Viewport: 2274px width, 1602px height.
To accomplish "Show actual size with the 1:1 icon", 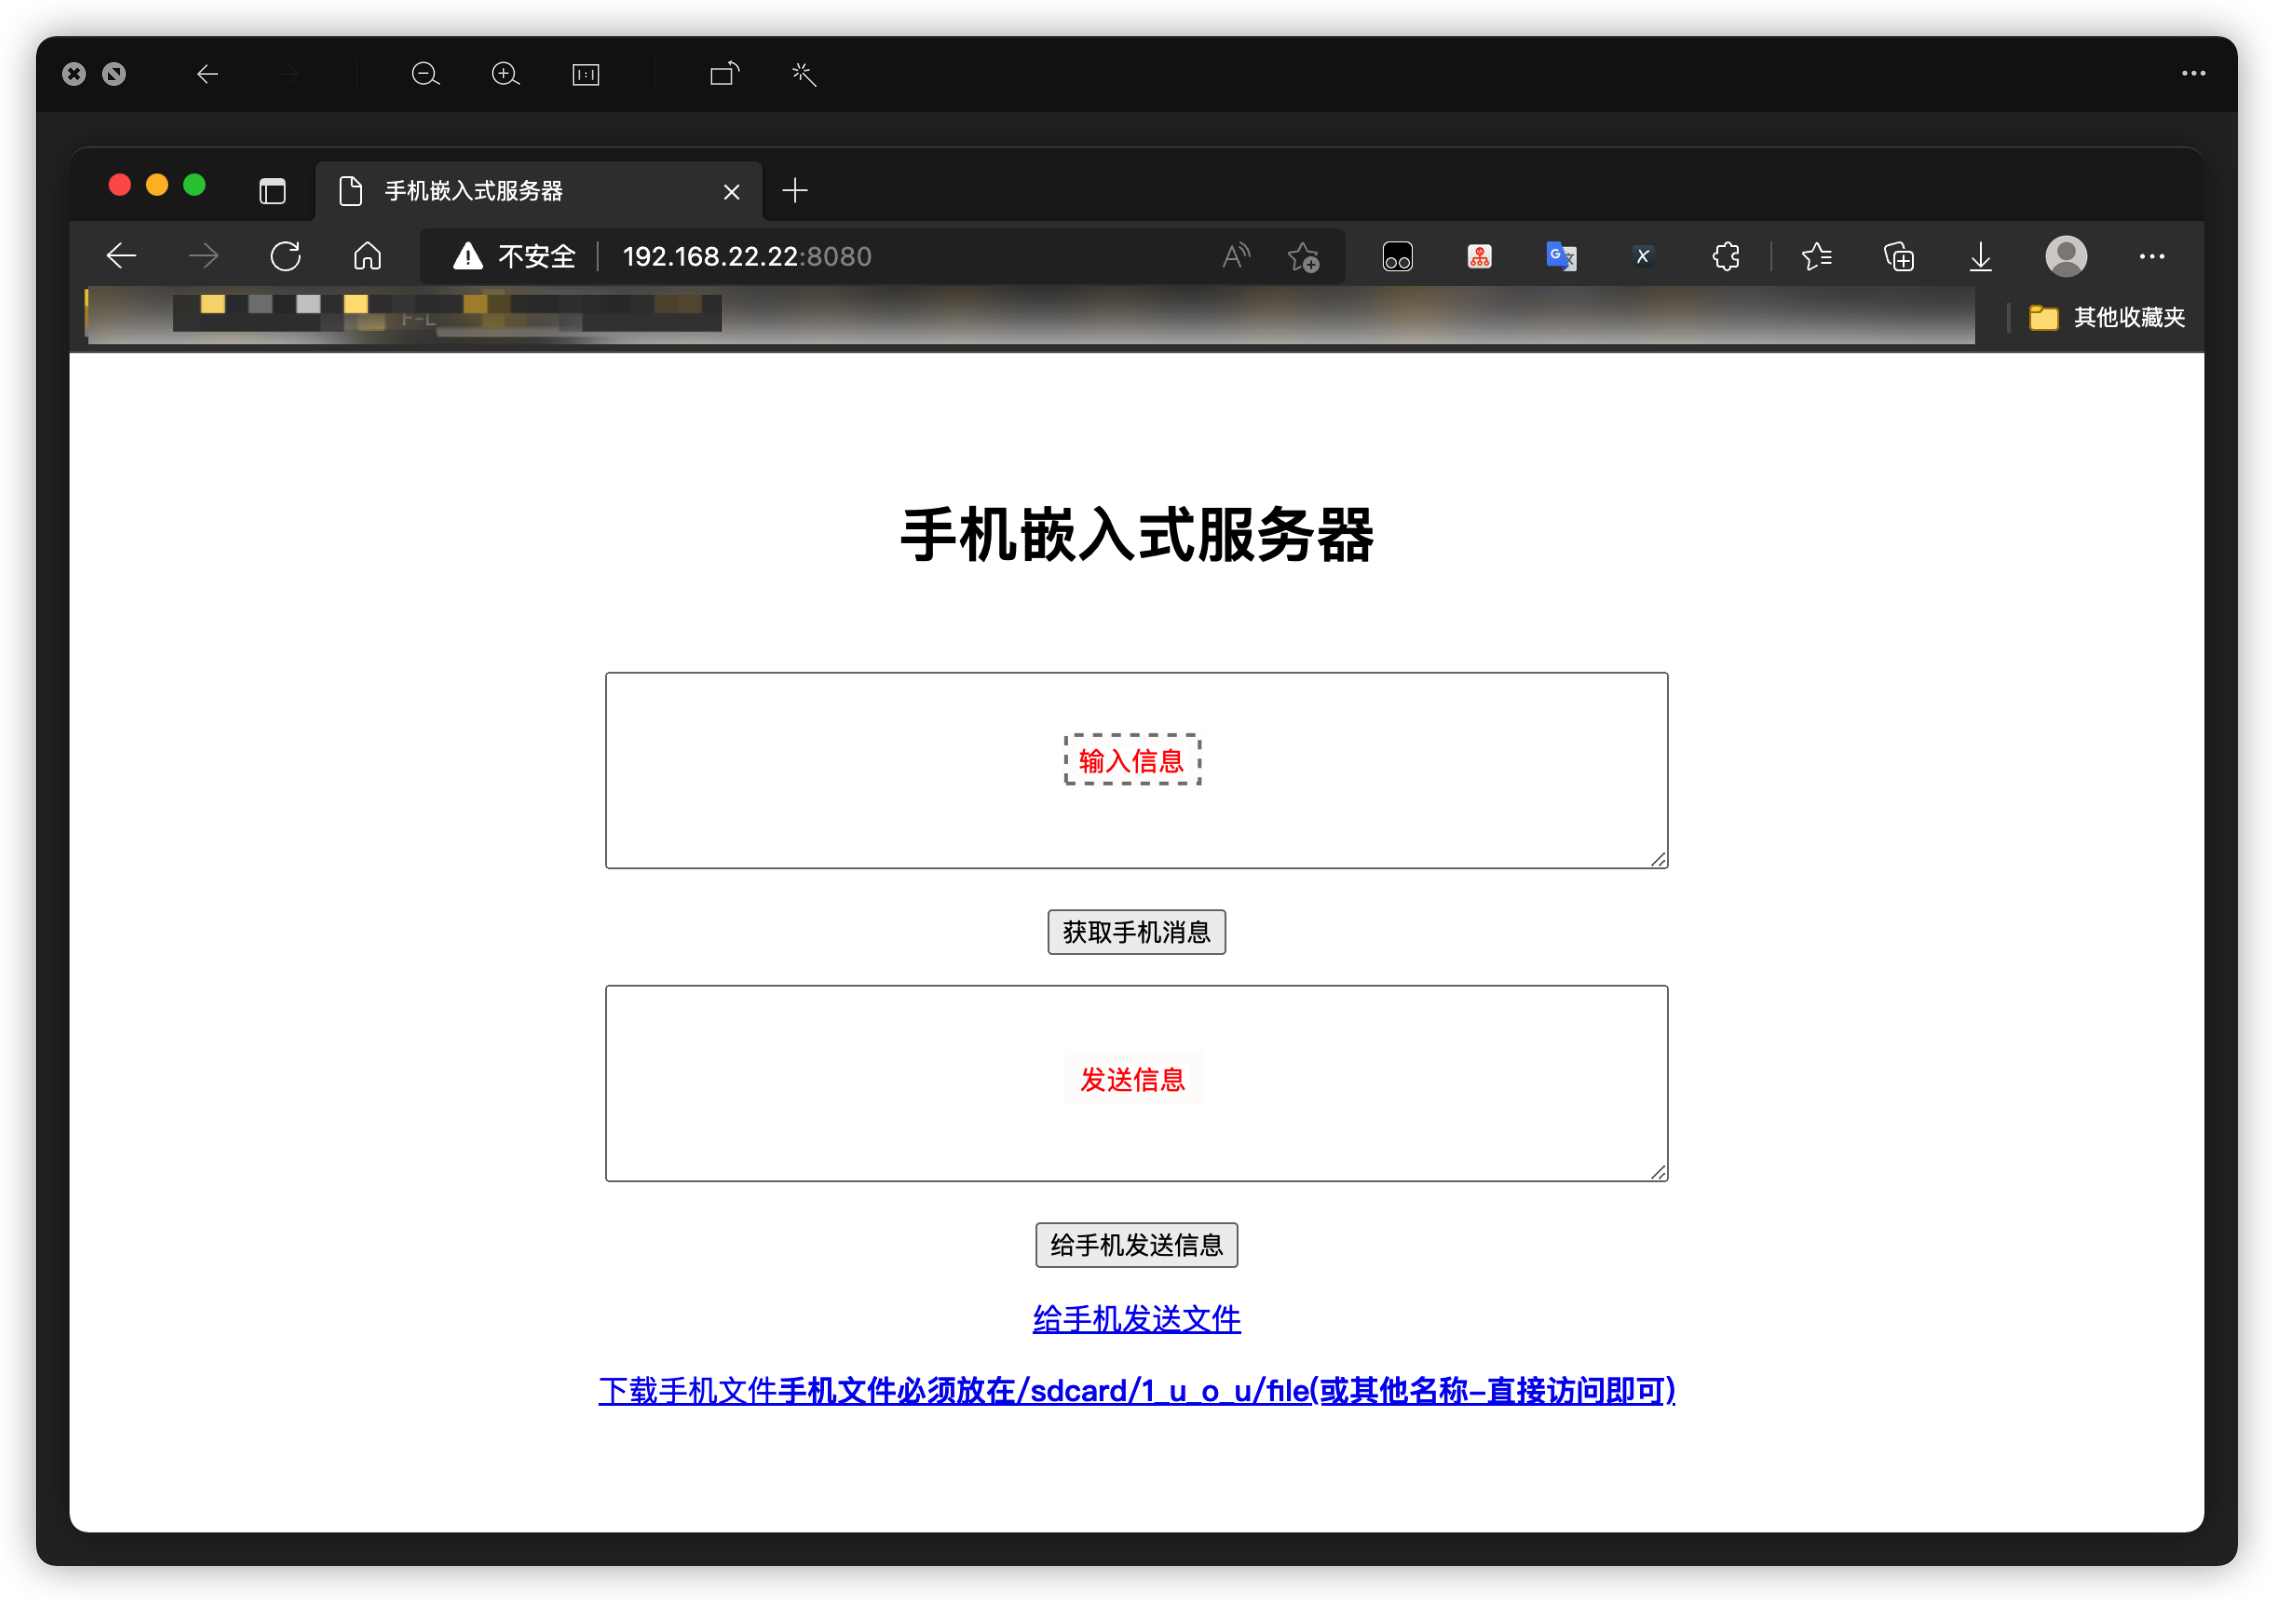I will (x=585, y=74).
